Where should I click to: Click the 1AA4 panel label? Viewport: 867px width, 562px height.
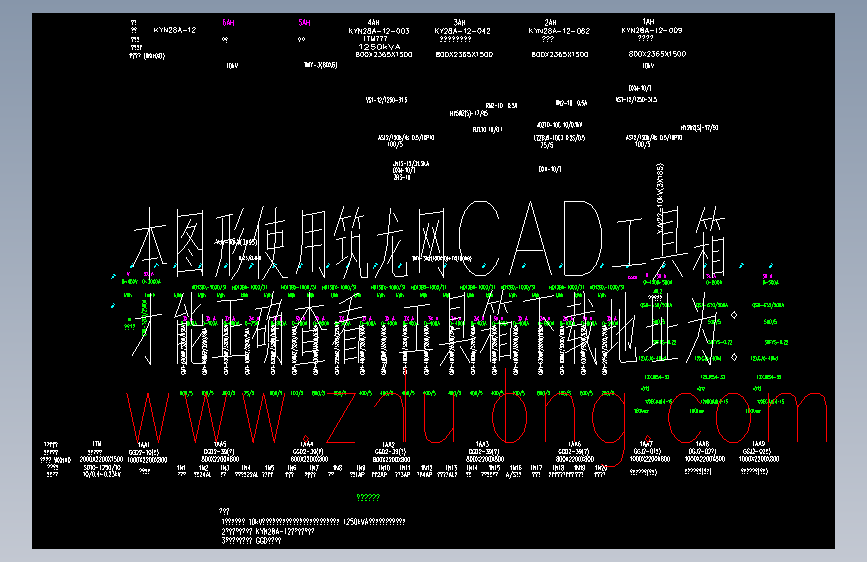(306, 444)
